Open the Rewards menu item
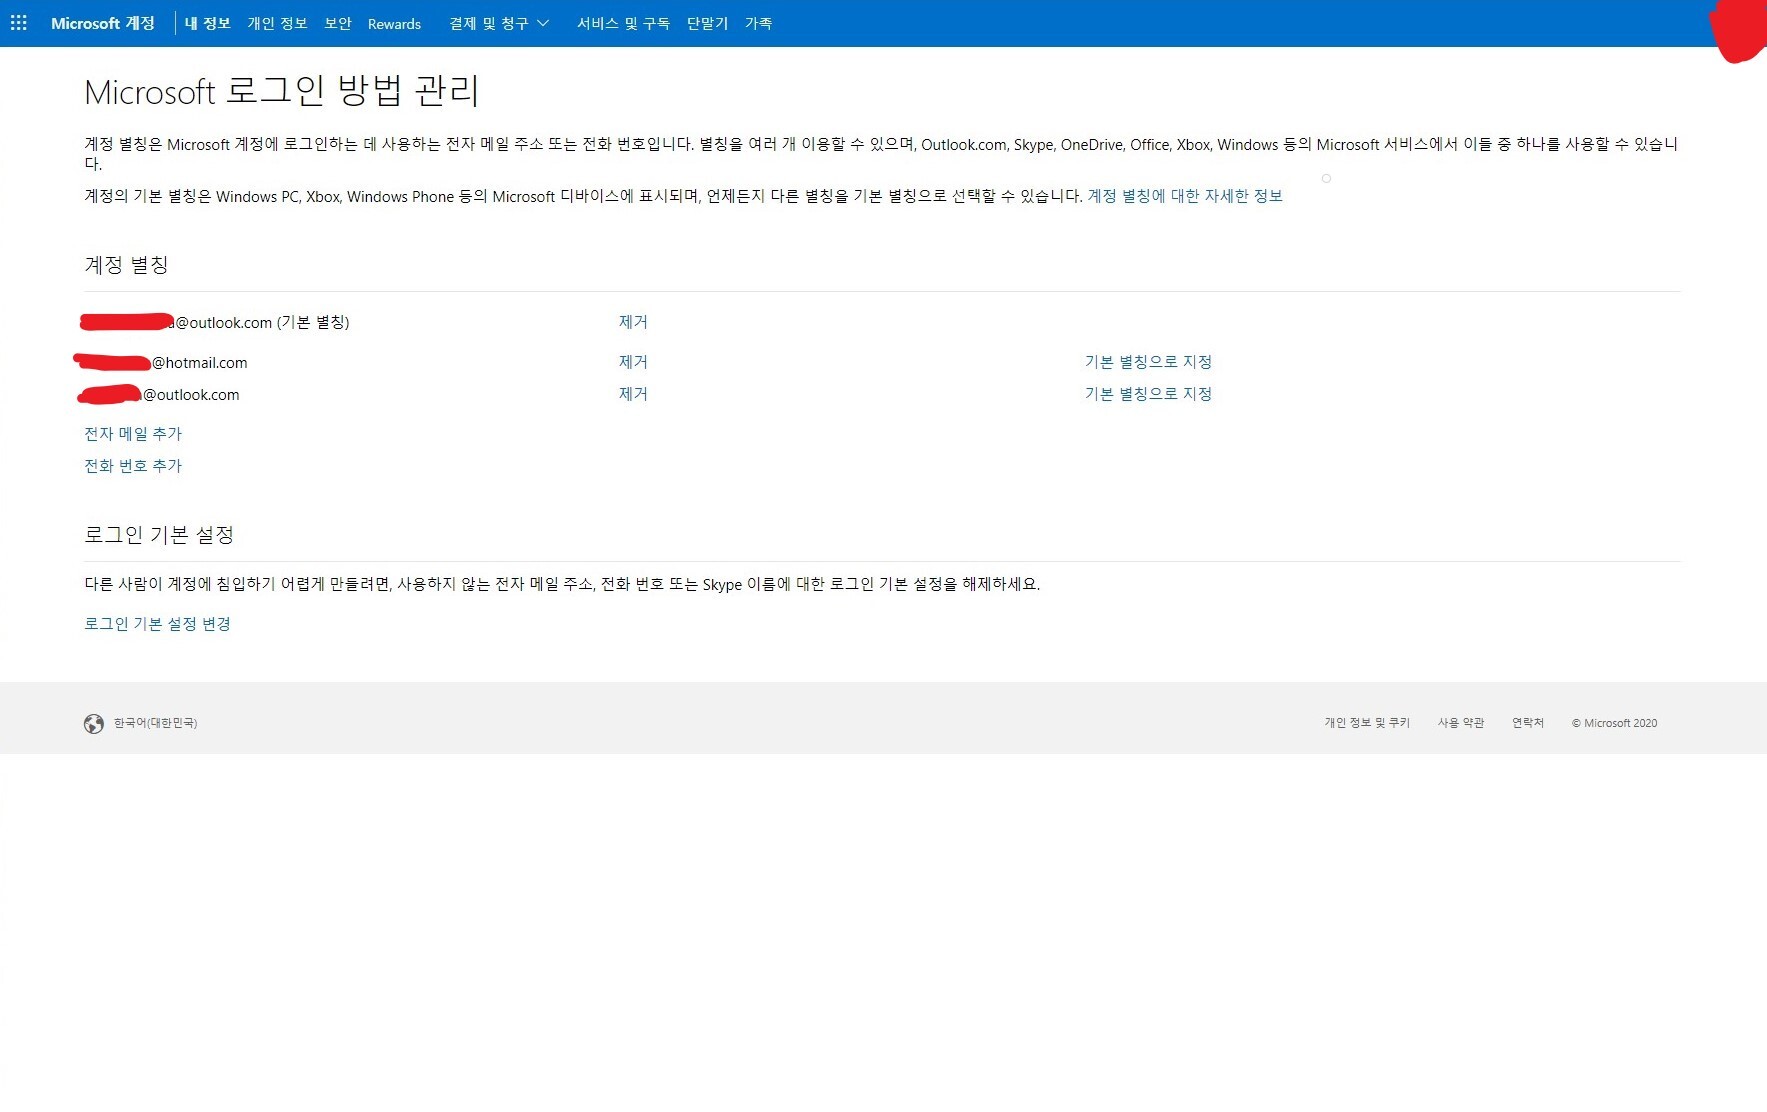 [x=394, y=24]
